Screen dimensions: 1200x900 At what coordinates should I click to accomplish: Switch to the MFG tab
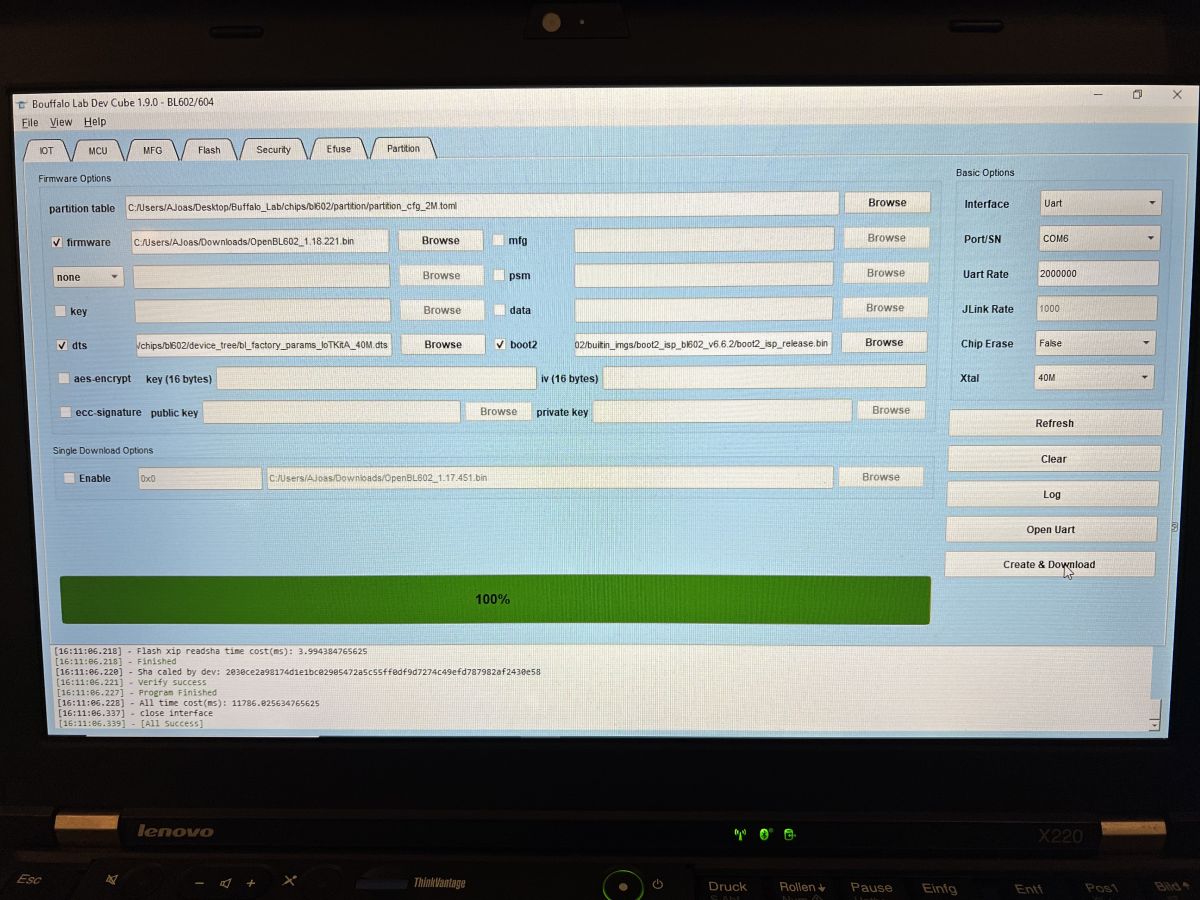click(x=152, y=150)
